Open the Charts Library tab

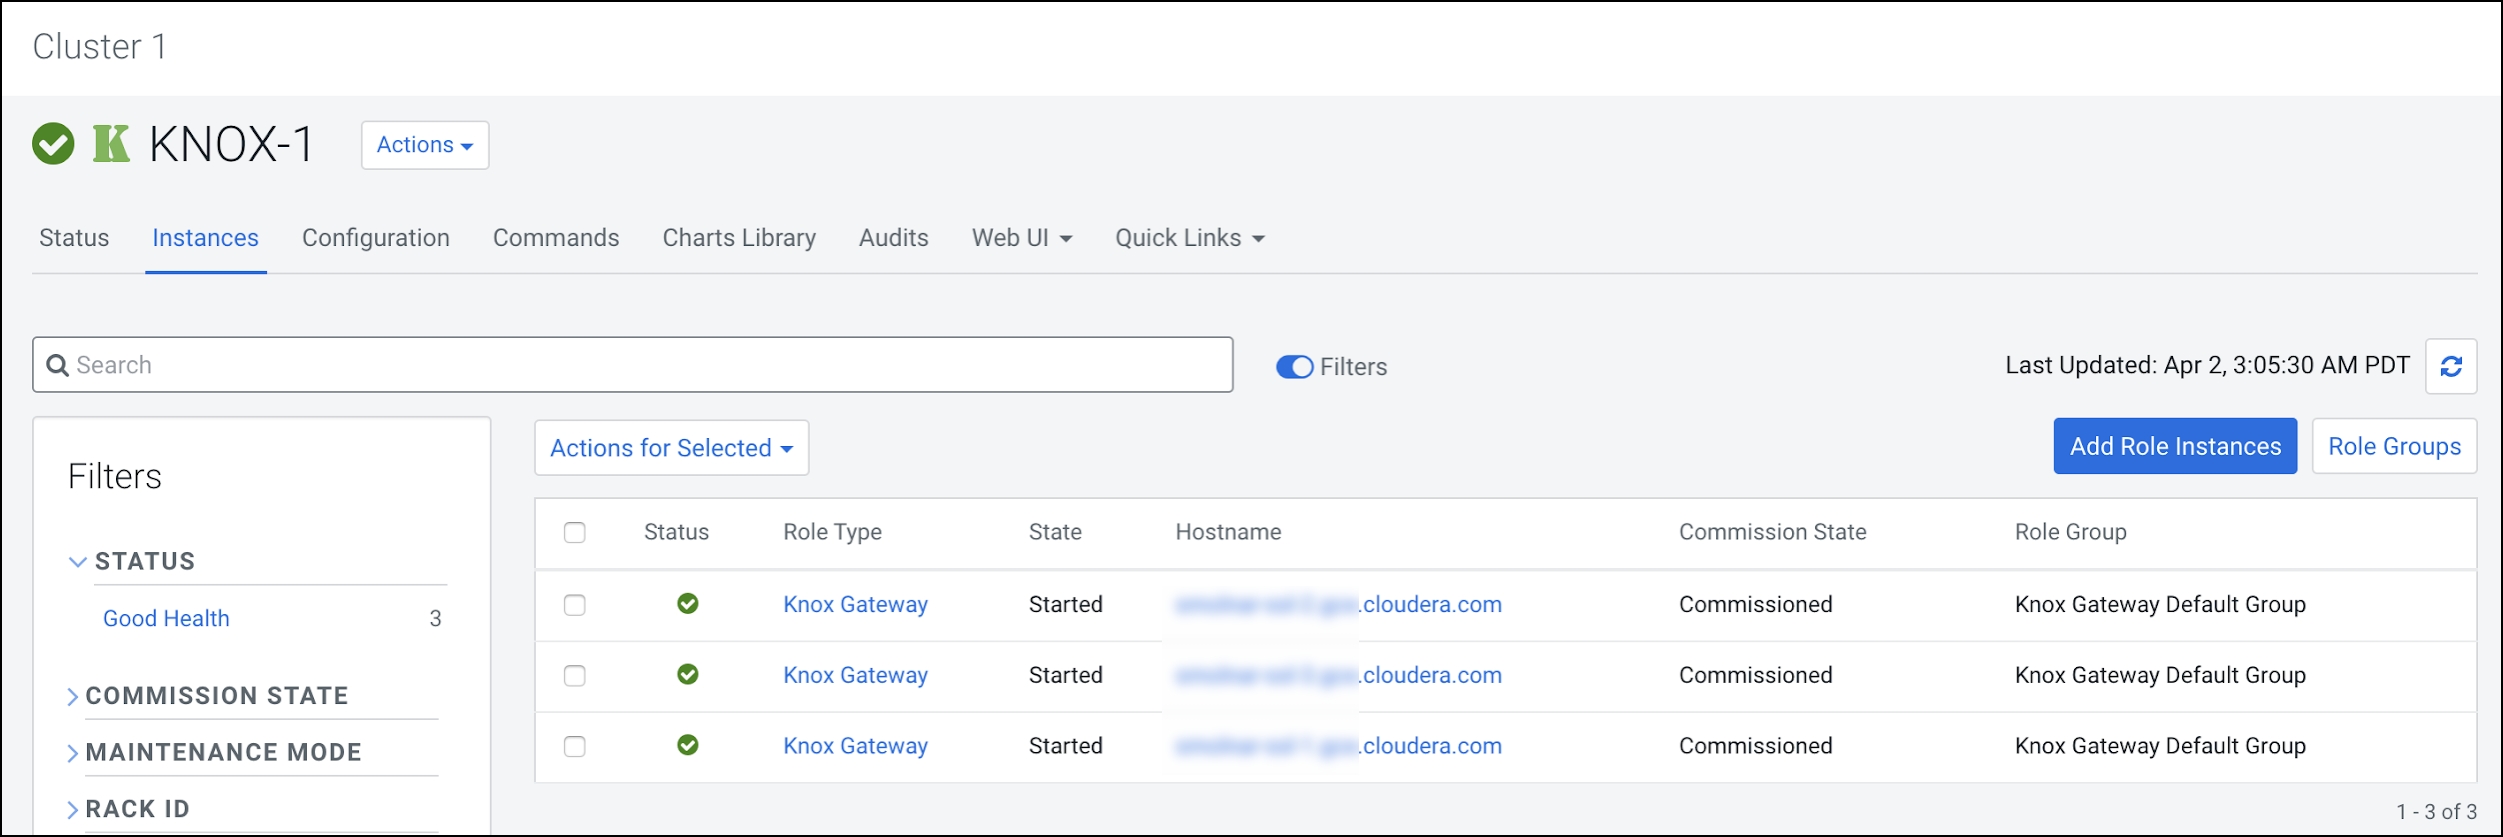coord(738,238)
